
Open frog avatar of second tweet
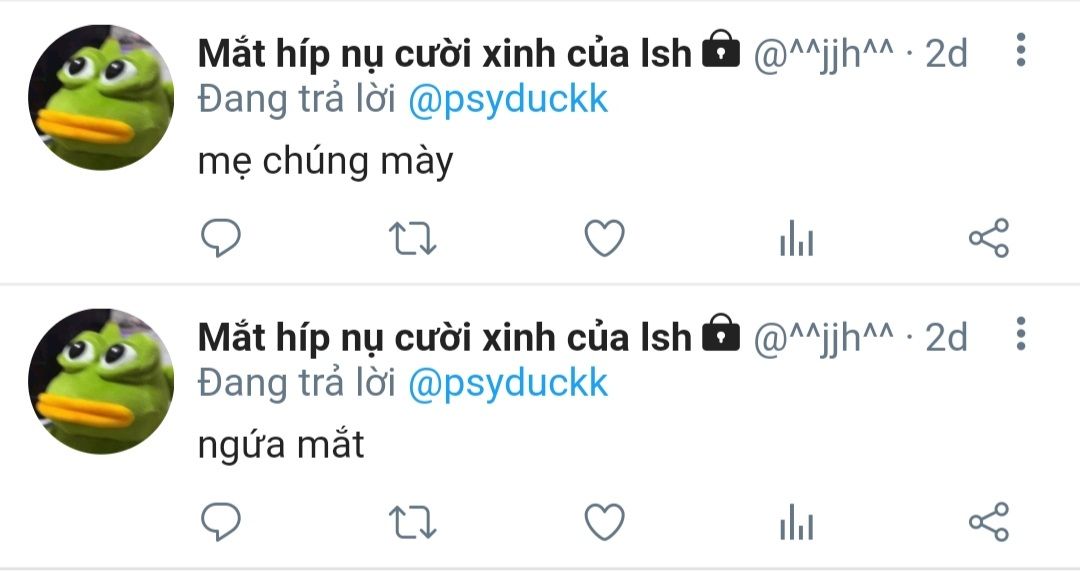pos(101,381)
